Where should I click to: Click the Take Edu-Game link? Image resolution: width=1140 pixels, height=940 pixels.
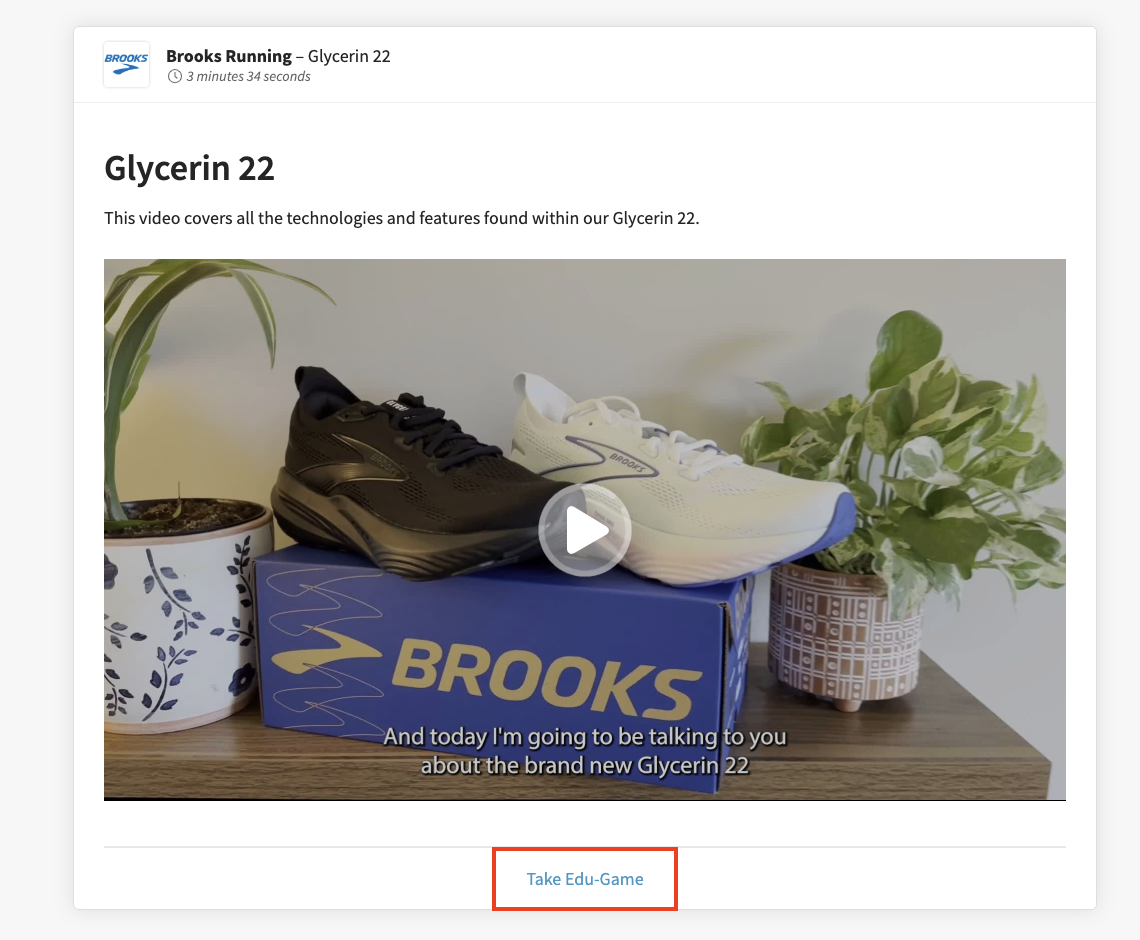tap(585, 879)
